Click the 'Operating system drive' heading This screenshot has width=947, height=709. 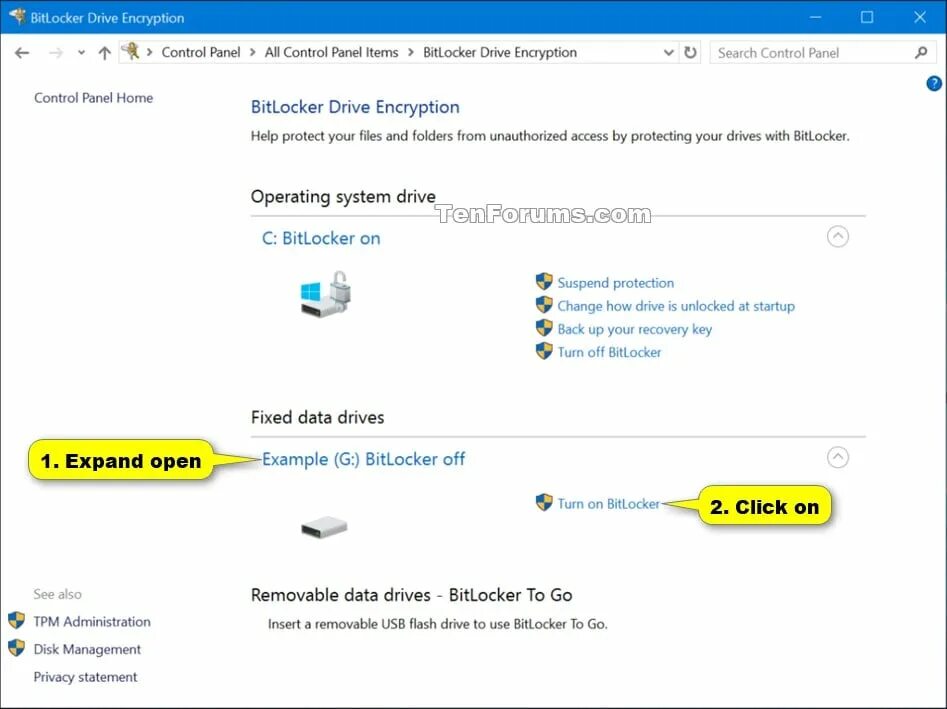343,197
